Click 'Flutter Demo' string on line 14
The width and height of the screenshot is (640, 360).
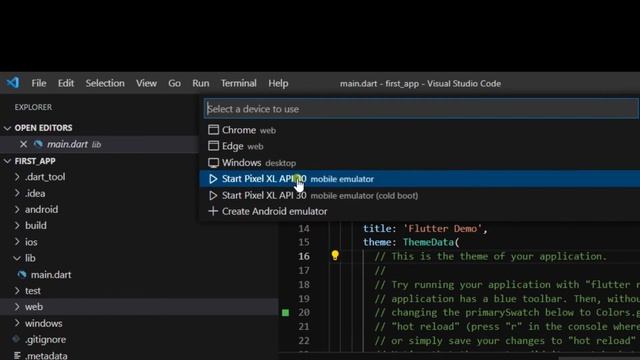(442, 229)
